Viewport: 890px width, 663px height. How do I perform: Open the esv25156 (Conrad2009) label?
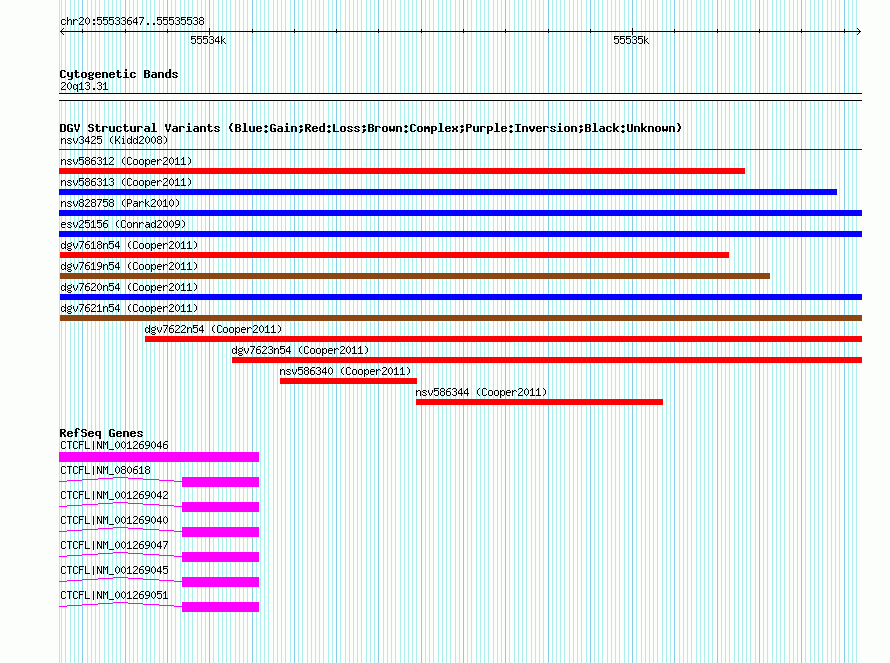[x=123, y=224]
